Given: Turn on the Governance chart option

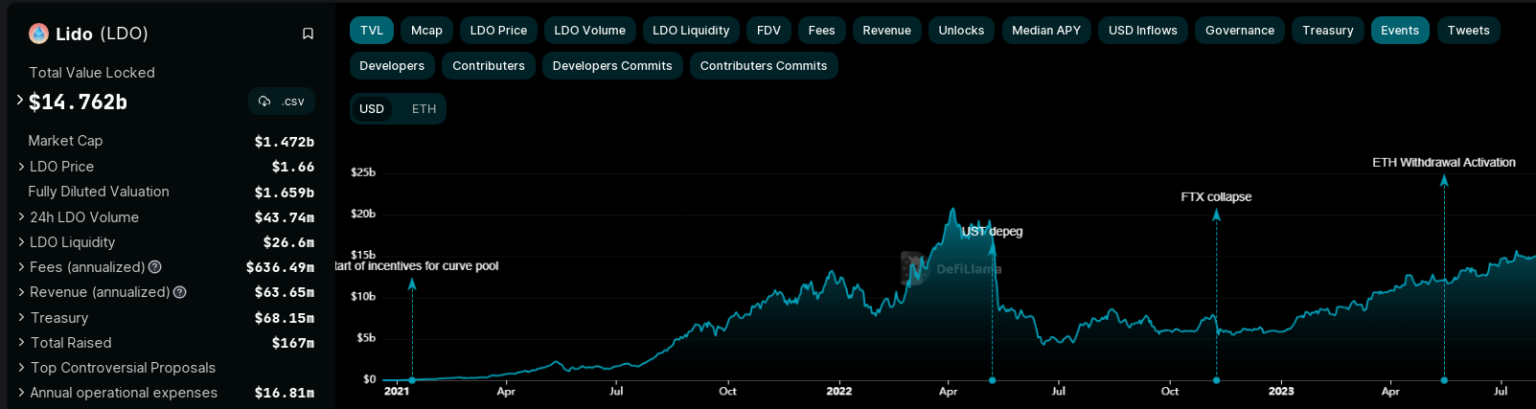Looking at the screenshot, I should click(x=1239, y=30).
